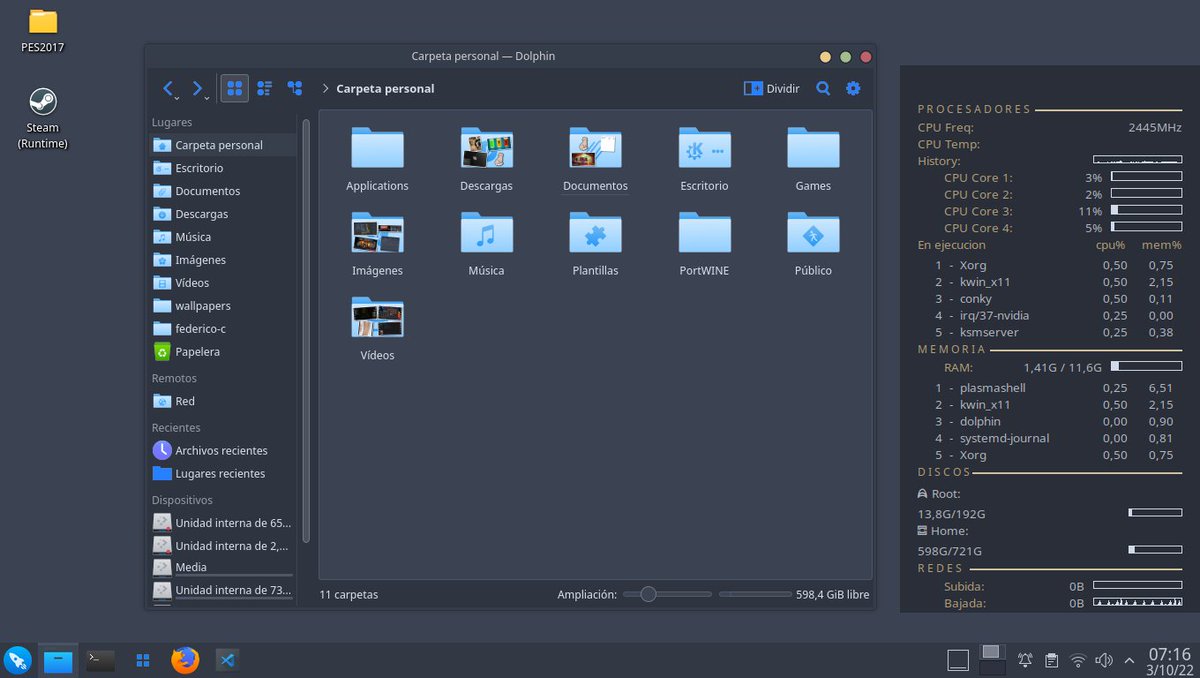This screenshot has height=678, width=1200.
Task: Select the PortWINE folder
Action: [704, 244]
